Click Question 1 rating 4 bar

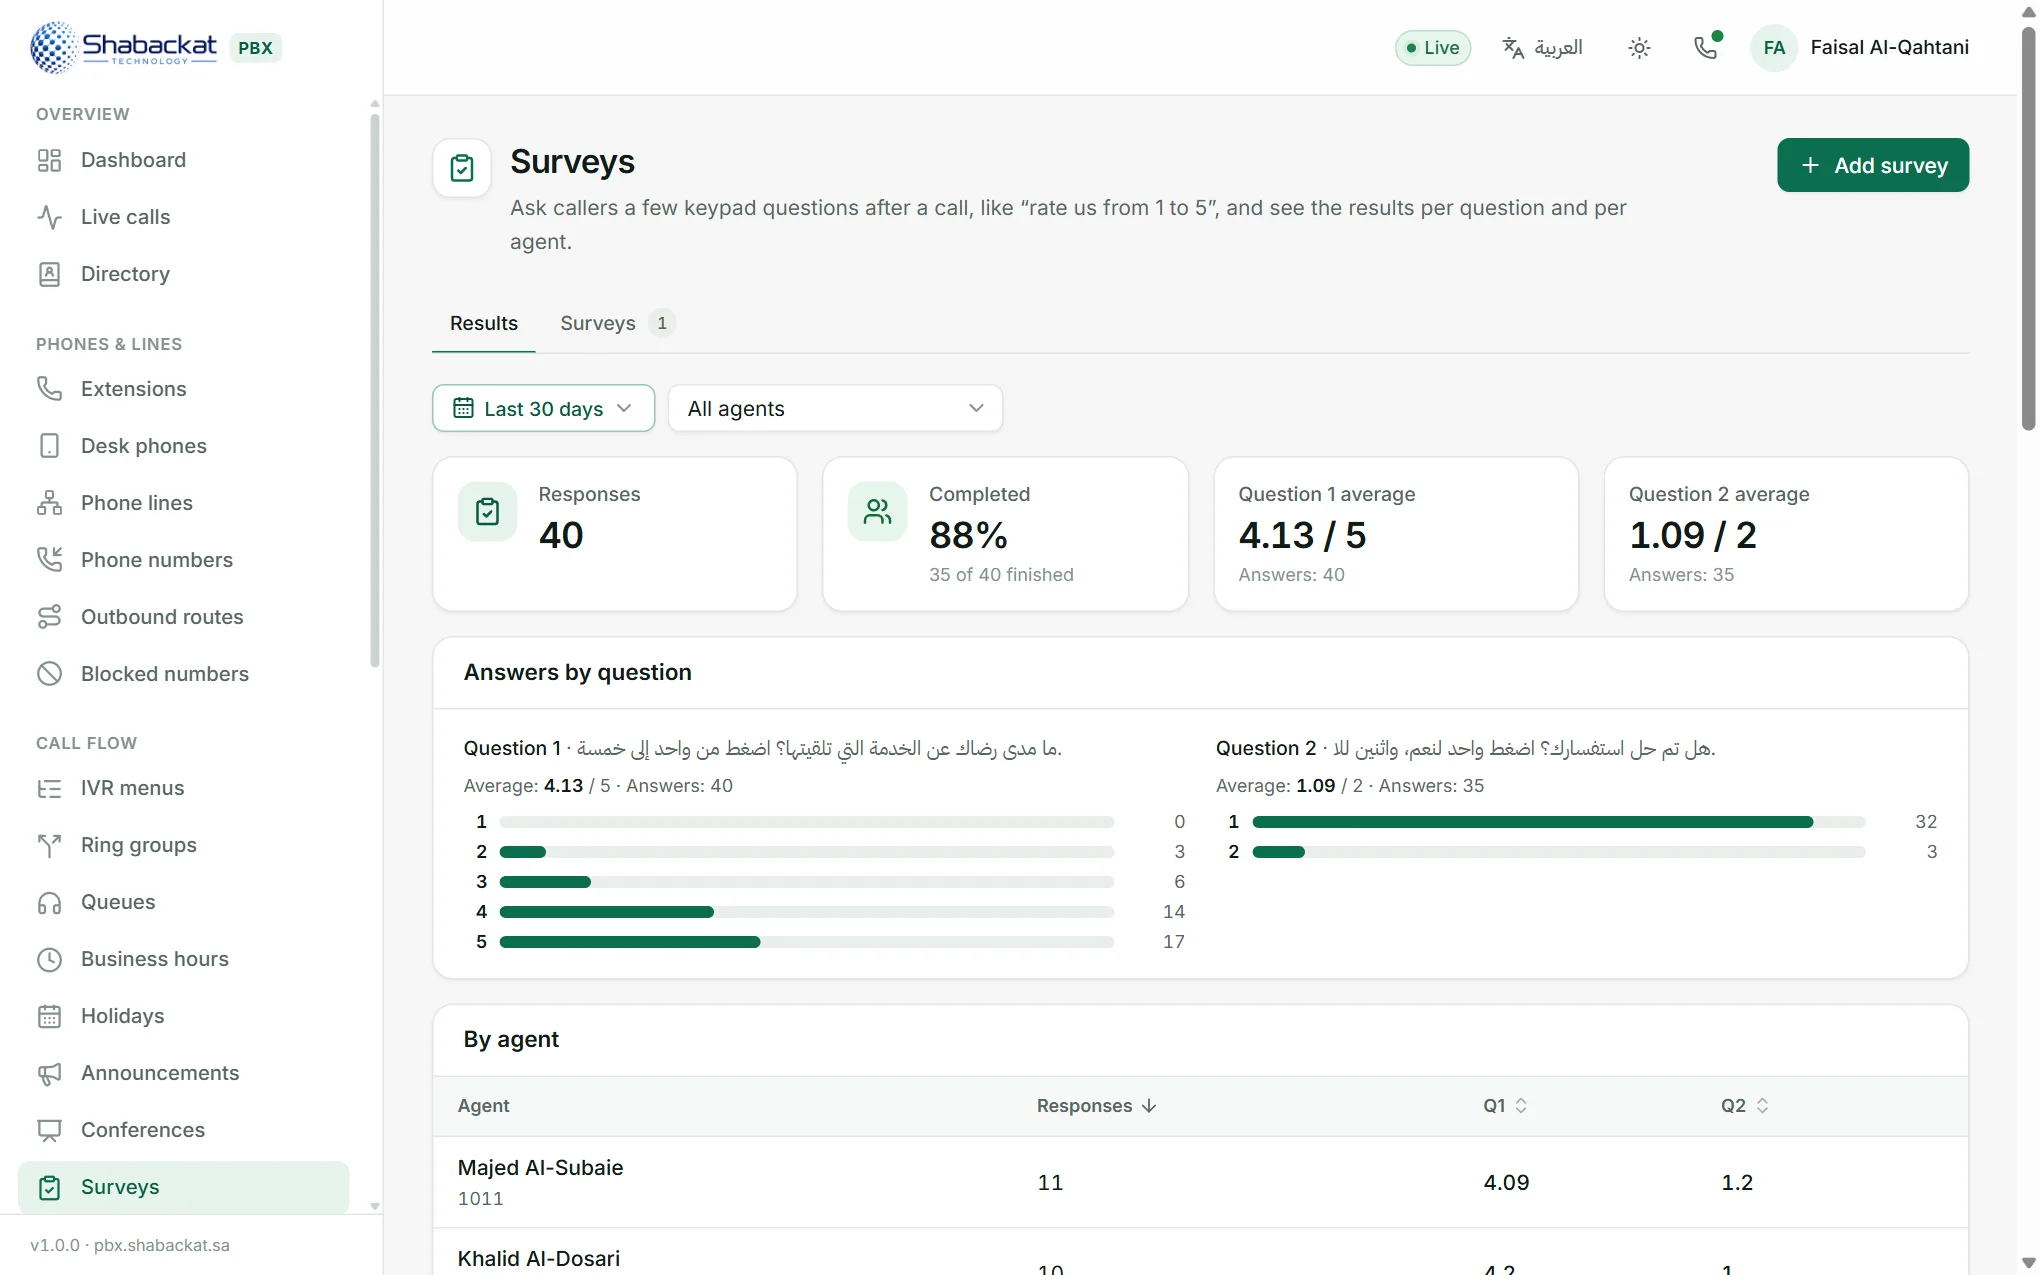pos(806,912)
